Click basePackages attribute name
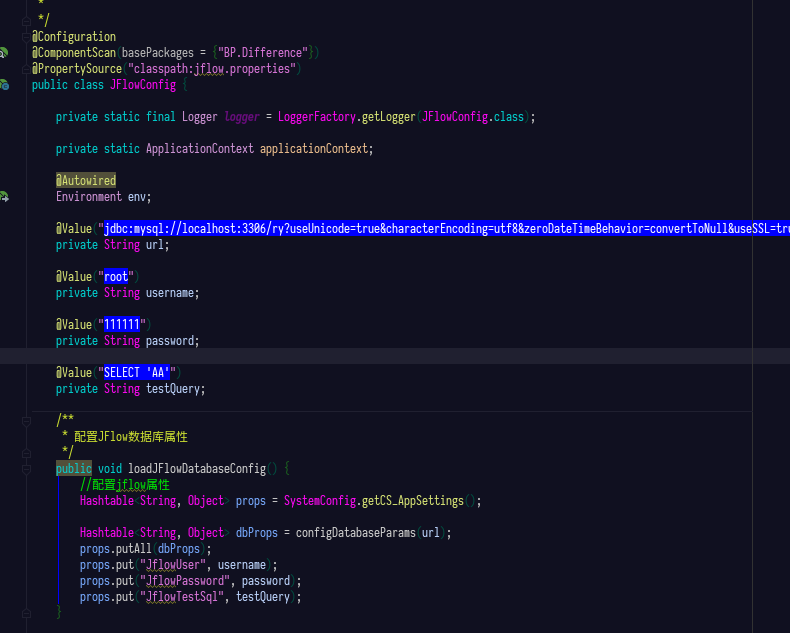Screen dimensions: 790x633 click(158, 53)
